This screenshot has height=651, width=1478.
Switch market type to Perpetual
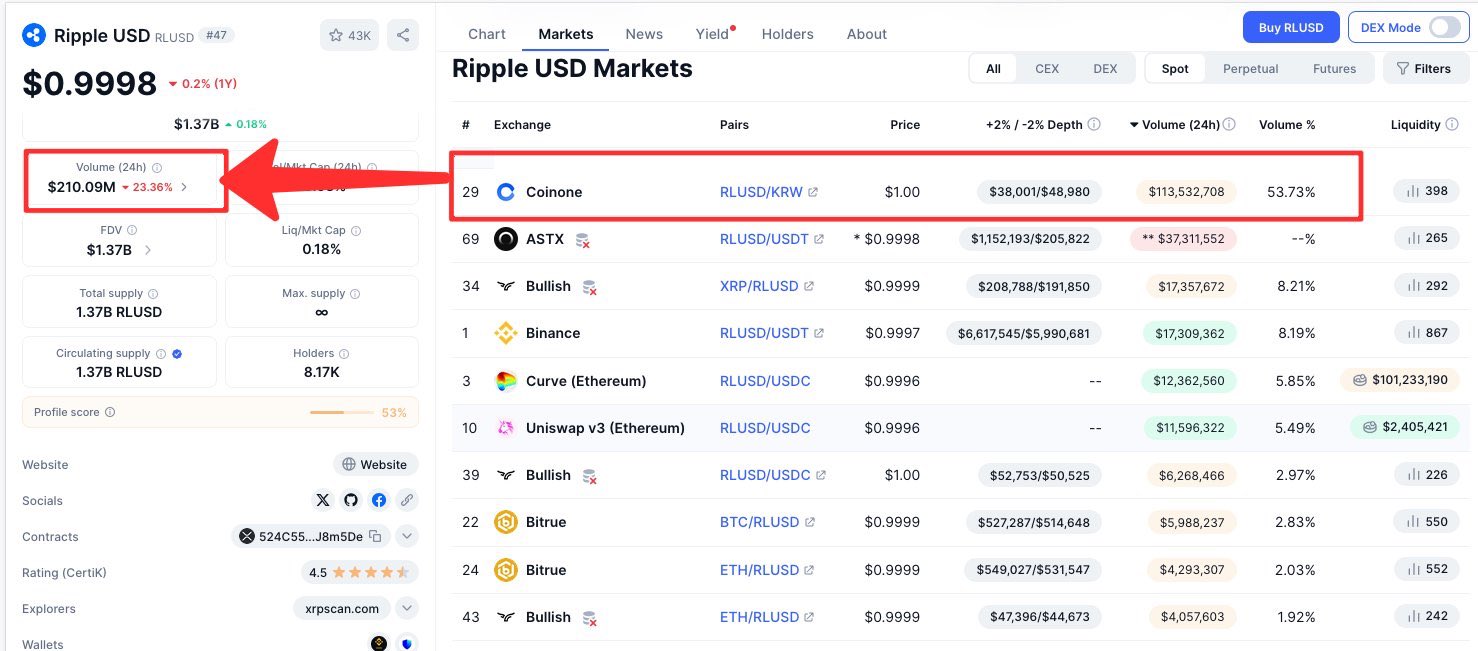pyautogui.click(x=1250, y=69)
